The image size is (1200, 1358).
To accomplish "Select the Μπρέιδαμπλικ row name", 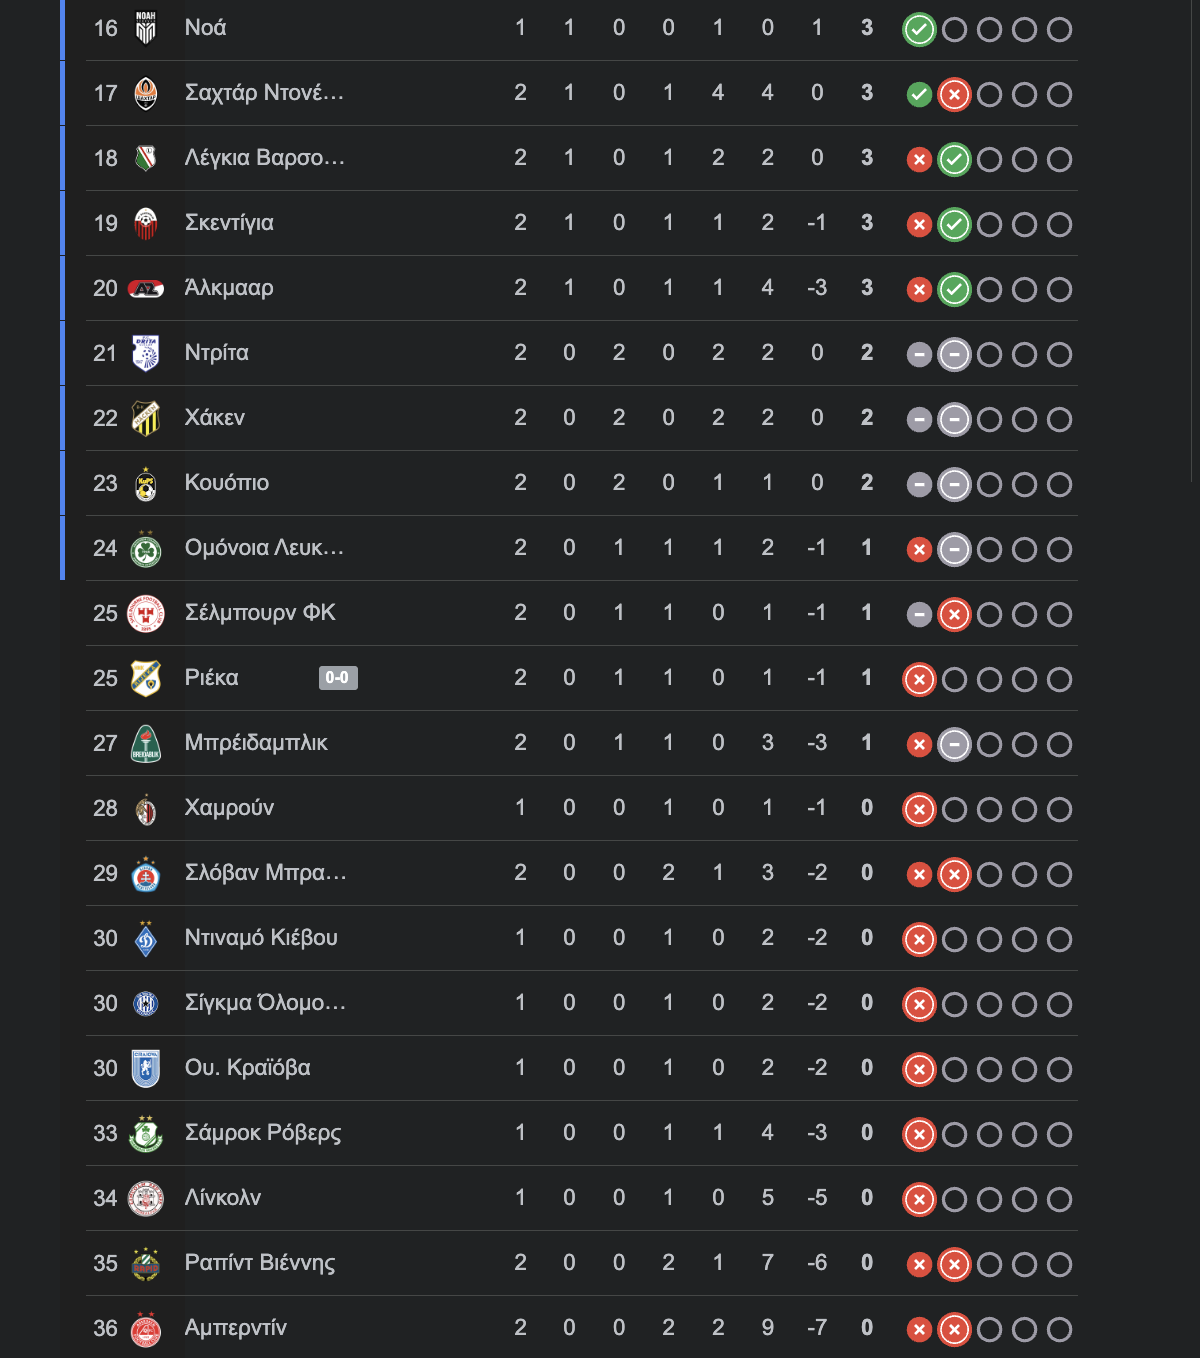I will (x=256, y=743).
